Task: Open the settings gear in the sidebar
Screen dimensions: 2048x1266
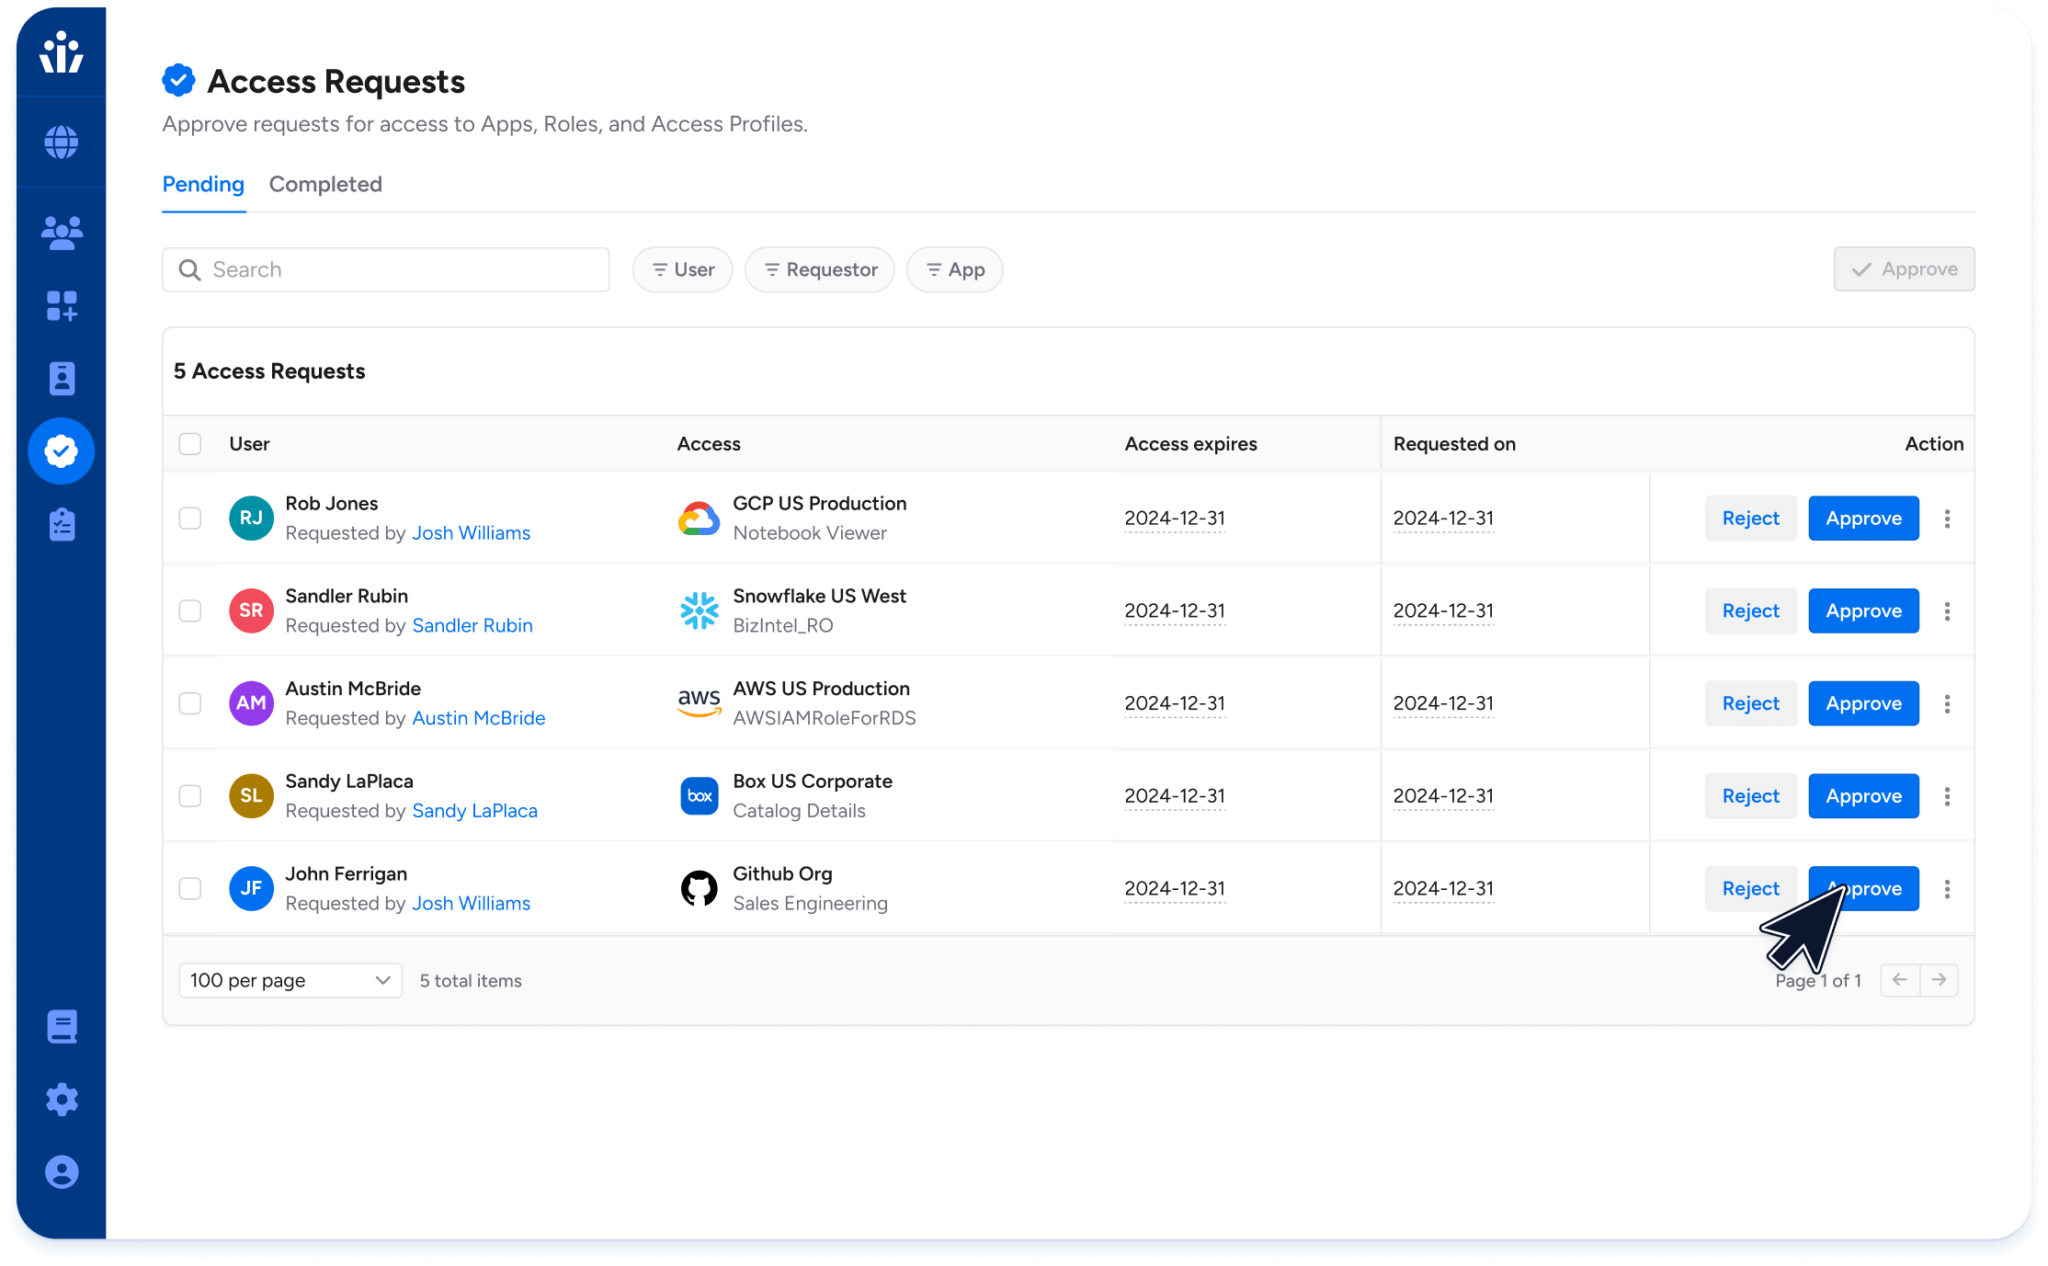Action: click(61, 1099)
